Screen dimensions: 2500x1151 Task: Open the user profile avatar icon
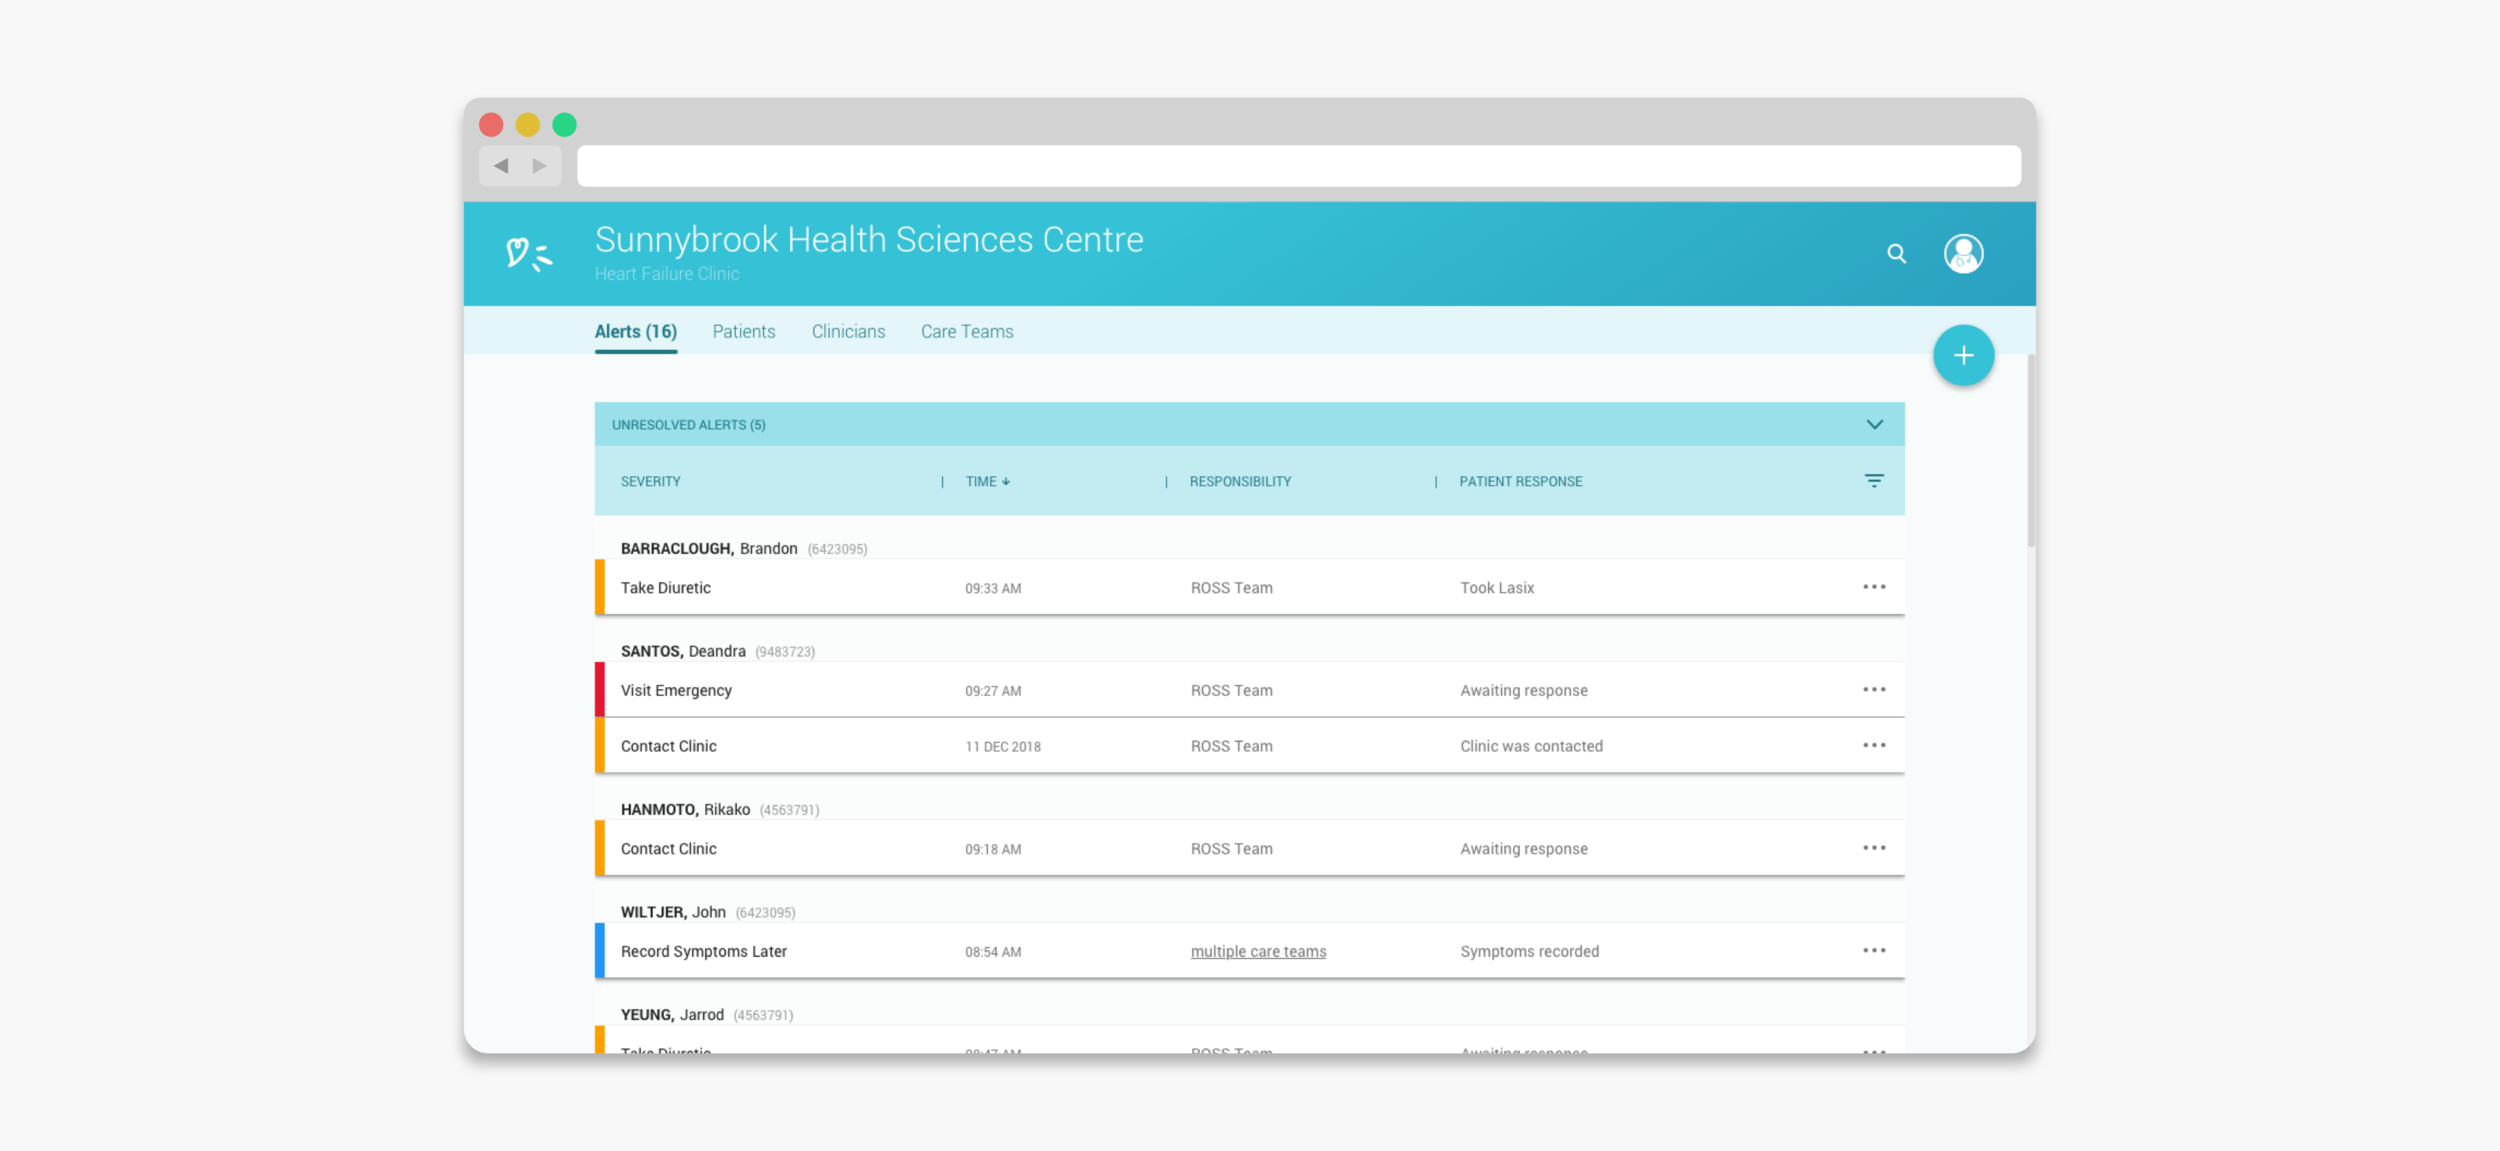[1963, 254]
